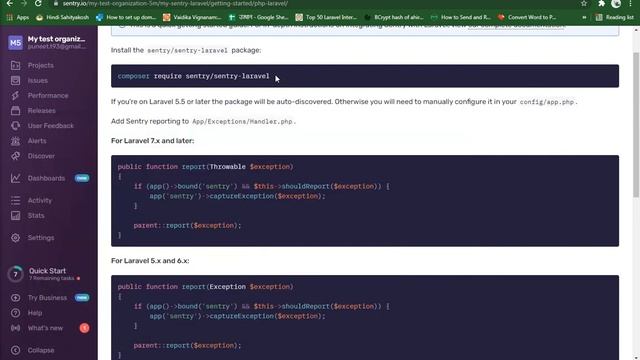The image size is (640, 360).
Task: Click the Dashboards chart icon
Action: click(x=16, y=178)
